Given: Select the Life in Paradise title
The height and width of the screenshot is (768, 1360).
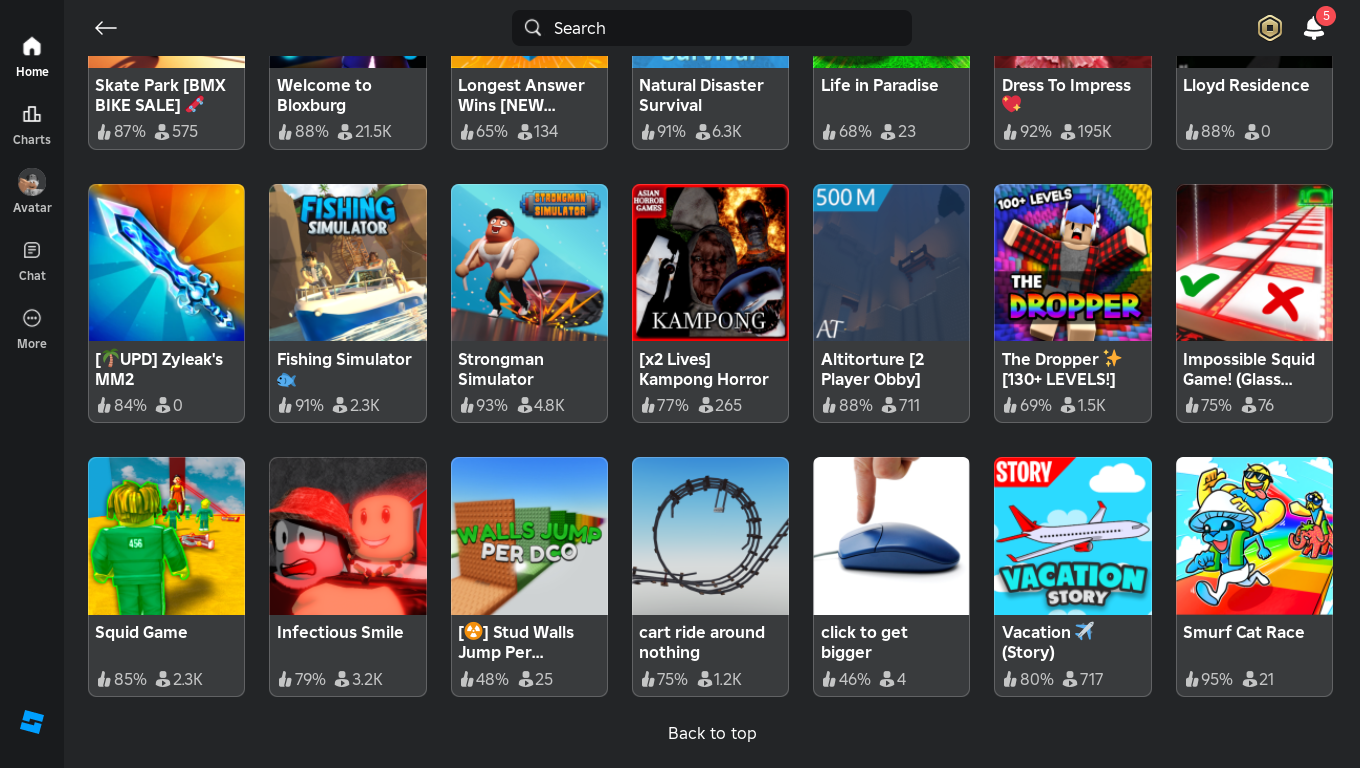Looking at the screenshot, I should [879, 85].
